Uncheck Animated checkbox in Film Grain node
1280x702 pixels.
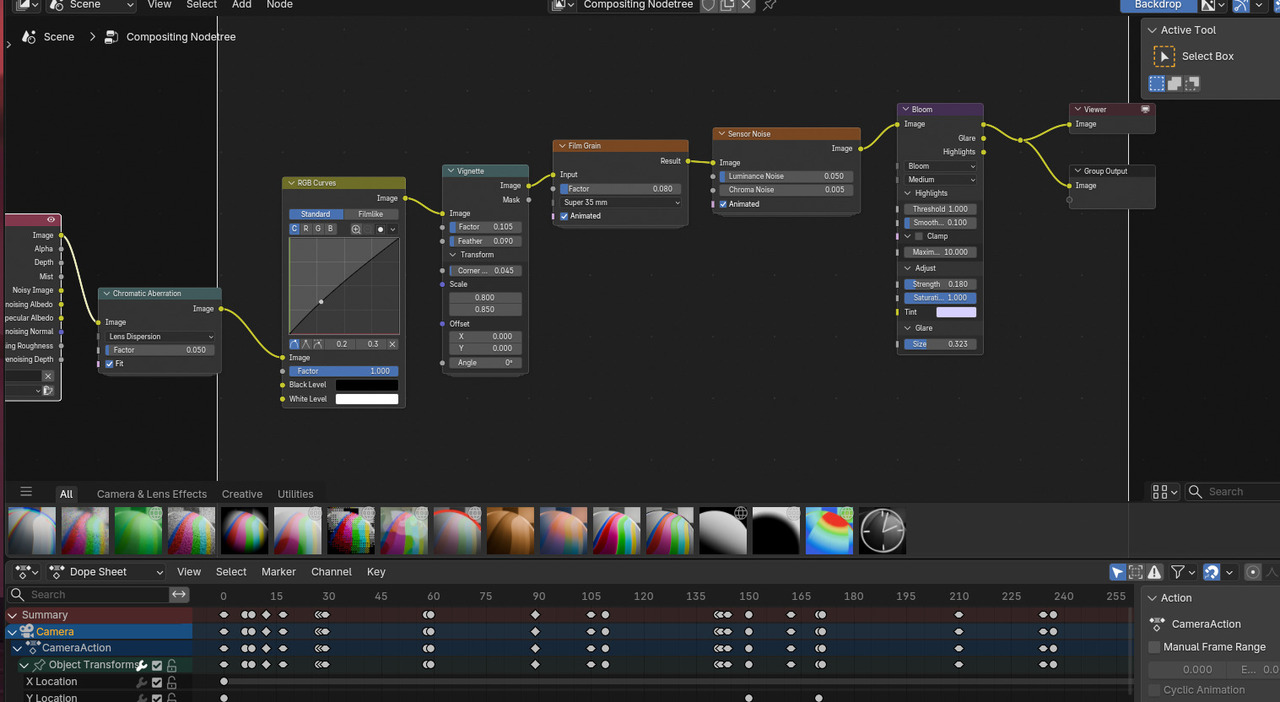click(564, 216)
